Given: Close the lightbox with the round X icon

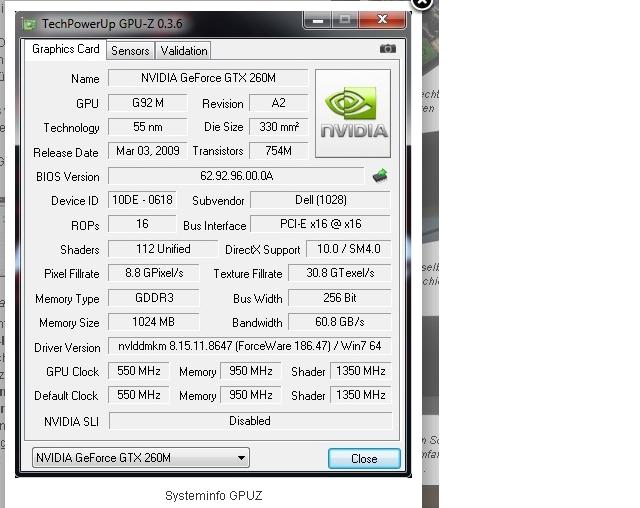Looking at the screenshot, I should (422, 3).
